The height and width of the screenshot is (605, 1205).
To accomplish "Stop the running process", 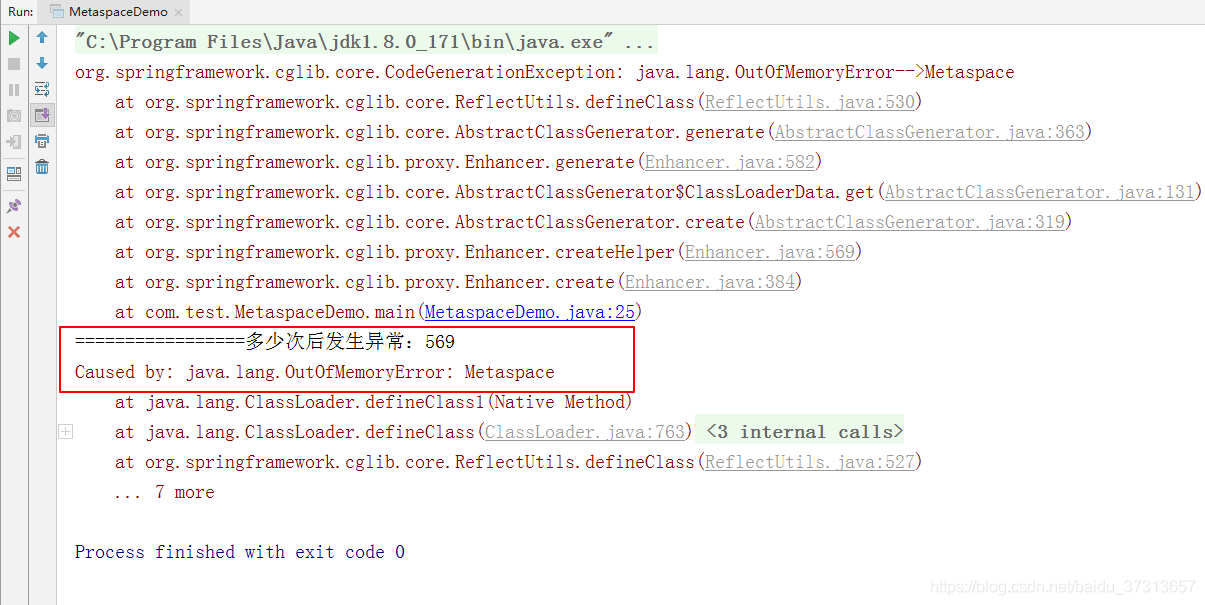I will click(14, 63).
